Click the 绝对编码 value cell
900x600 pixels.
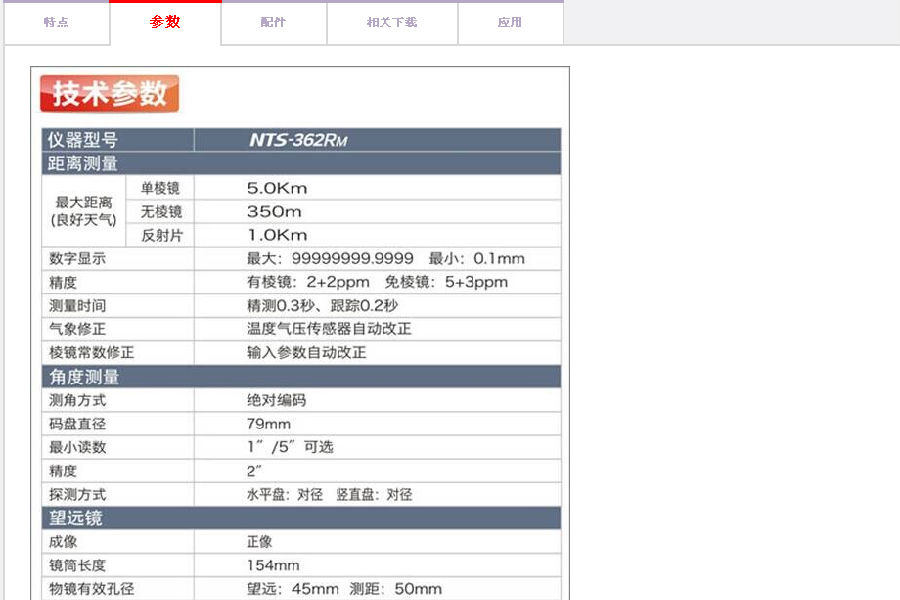click(276, 400)
